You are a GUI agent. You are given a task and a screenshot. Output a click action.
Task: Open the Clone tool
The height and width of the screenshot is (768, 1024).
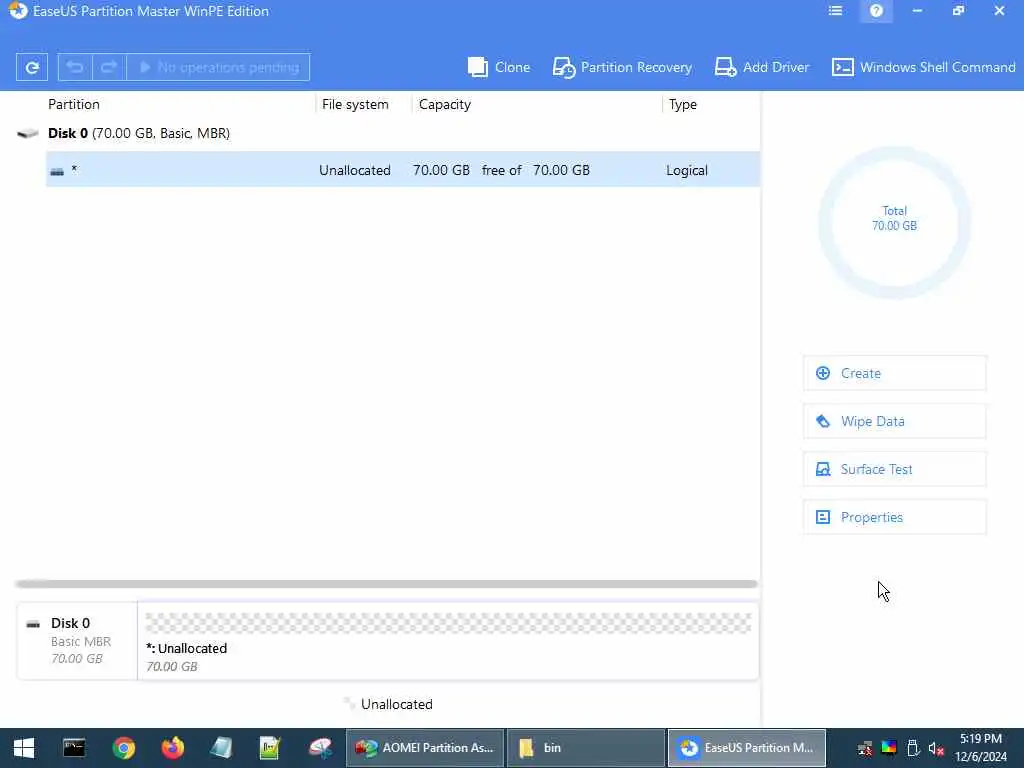pyautogui.click(x=499, y=67)
